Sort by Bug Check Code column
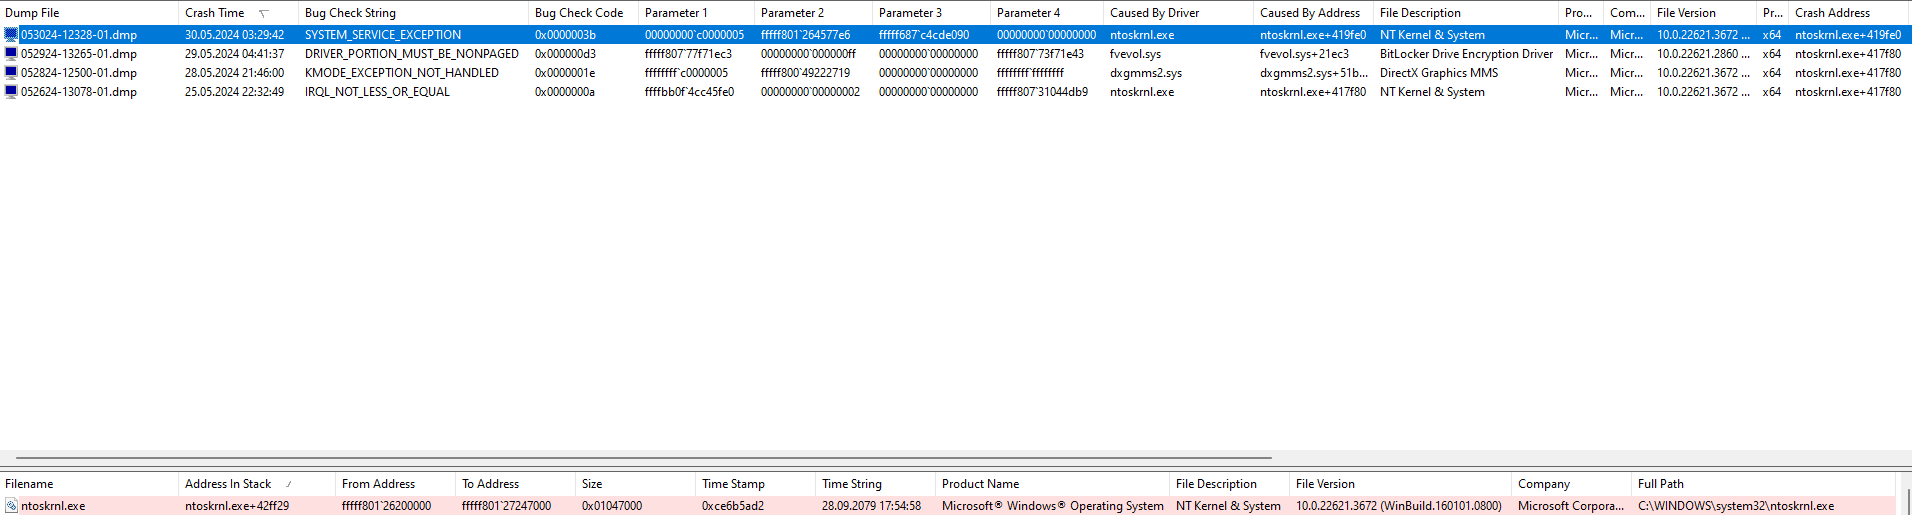 click(583, 13)
